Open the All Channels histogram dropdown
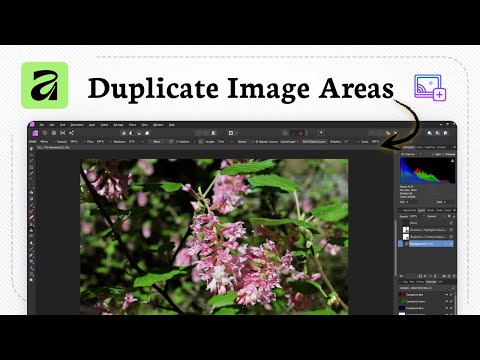Viewport: 480px width, 360px height. [x=411, y=154]
